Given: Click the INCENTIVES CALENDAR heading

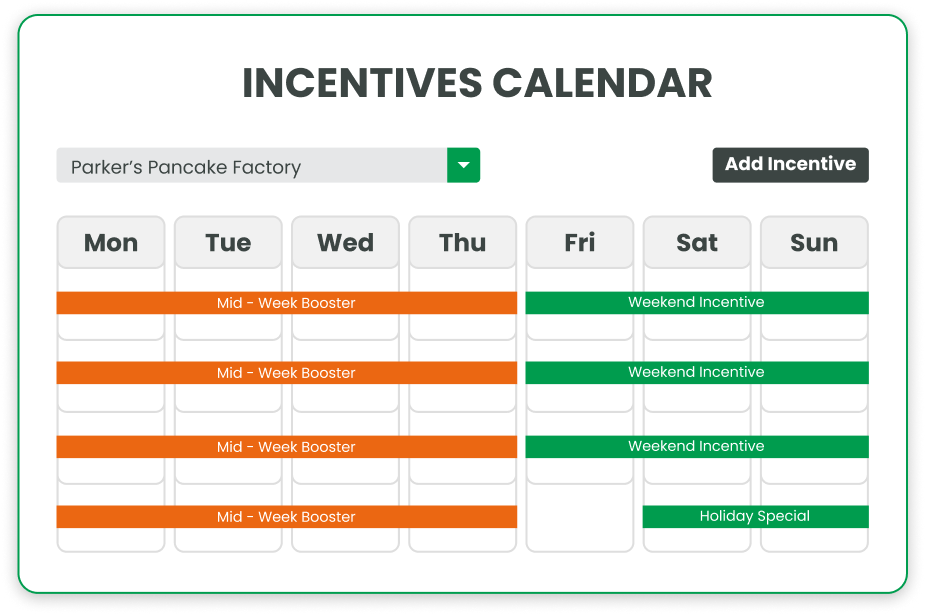Looking at the screenshot, I should [477, 83].
